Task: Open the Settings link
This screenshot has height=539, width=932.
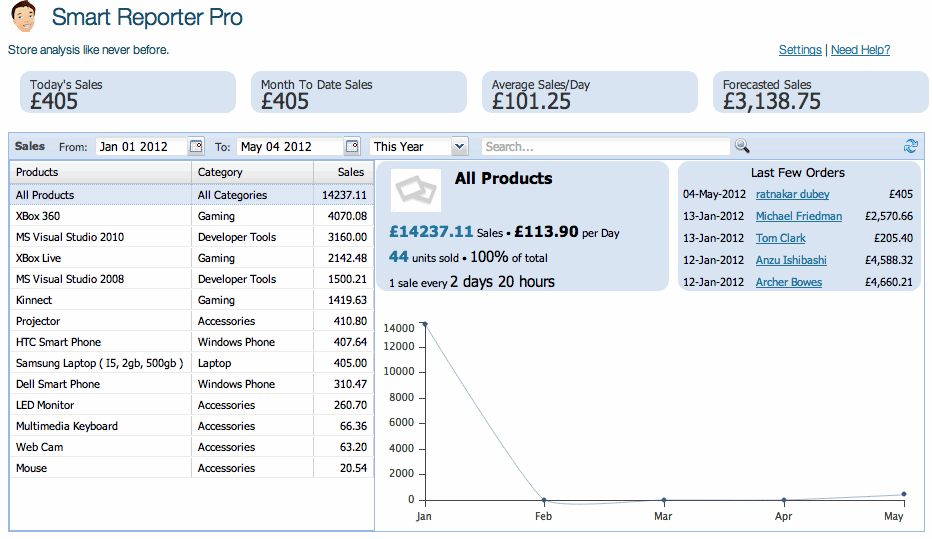Action: point(800,50)
